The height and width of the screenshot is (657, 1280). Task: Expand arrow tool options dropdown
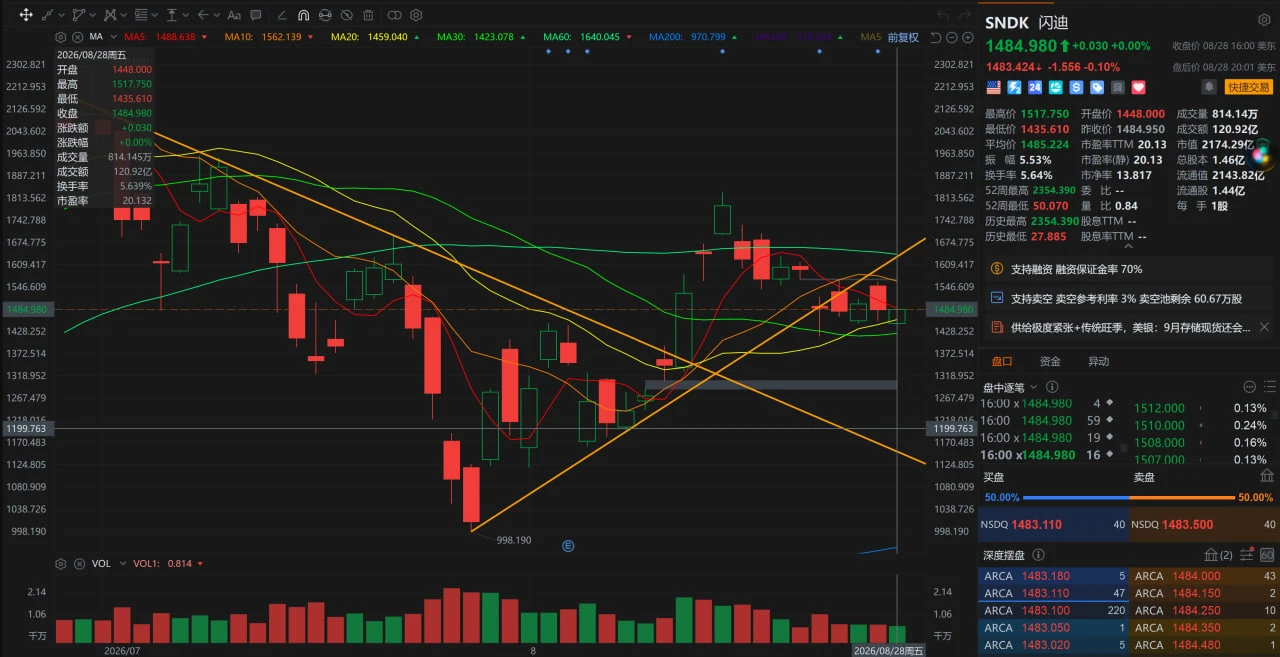(x=217, y=15)
